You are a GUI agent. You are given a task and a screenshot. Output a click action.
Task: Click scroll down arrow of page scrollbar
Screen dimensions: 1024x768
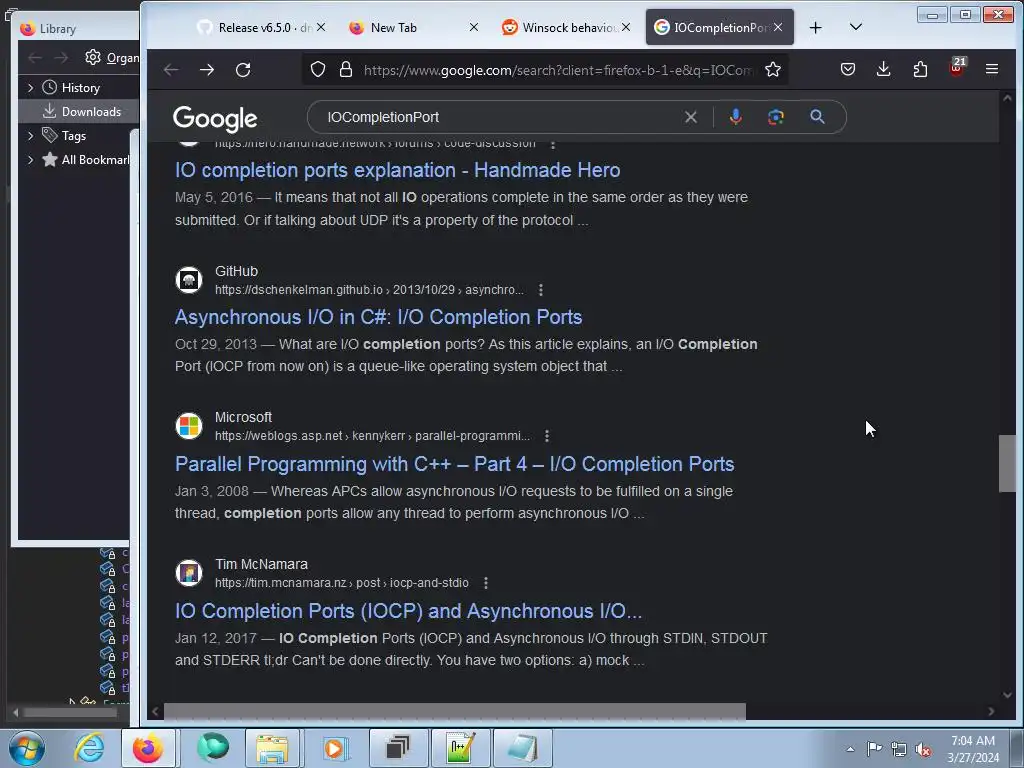1007,695
